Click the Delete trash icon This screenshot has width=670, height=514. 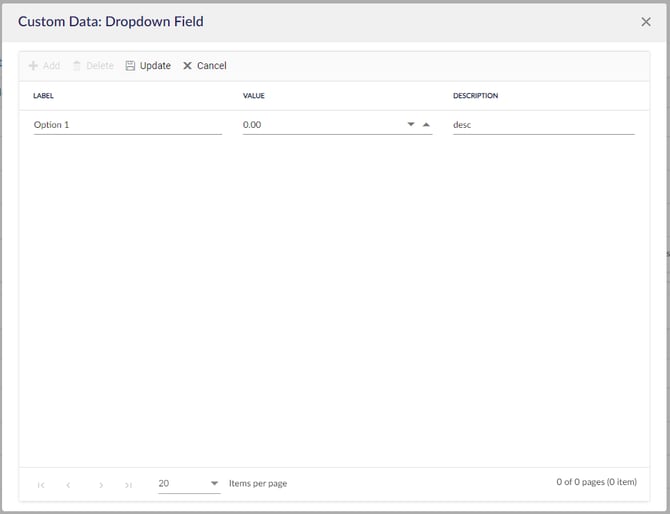pyautogui.click(x=77, y=66)
